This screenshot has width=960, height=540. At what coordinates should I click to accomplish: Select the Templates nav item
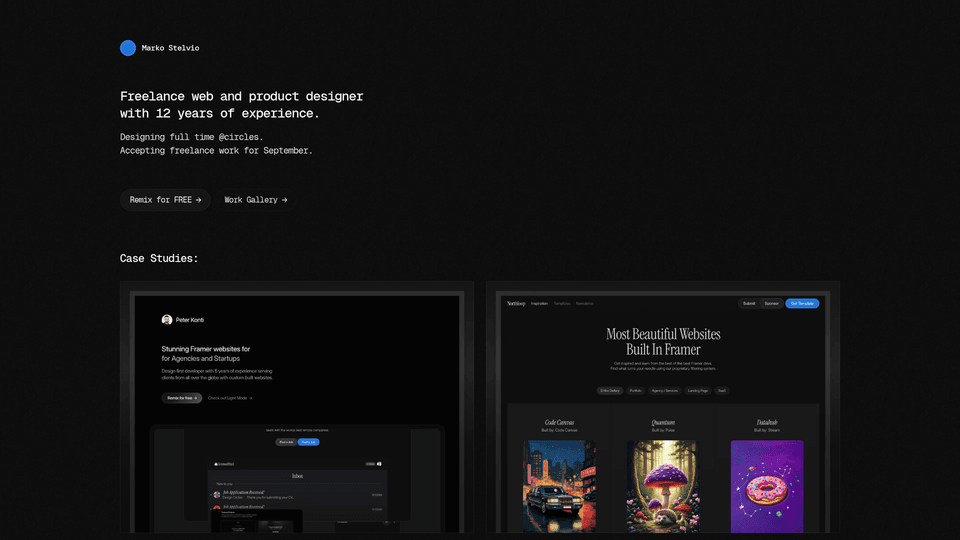(x=562, y=303)
